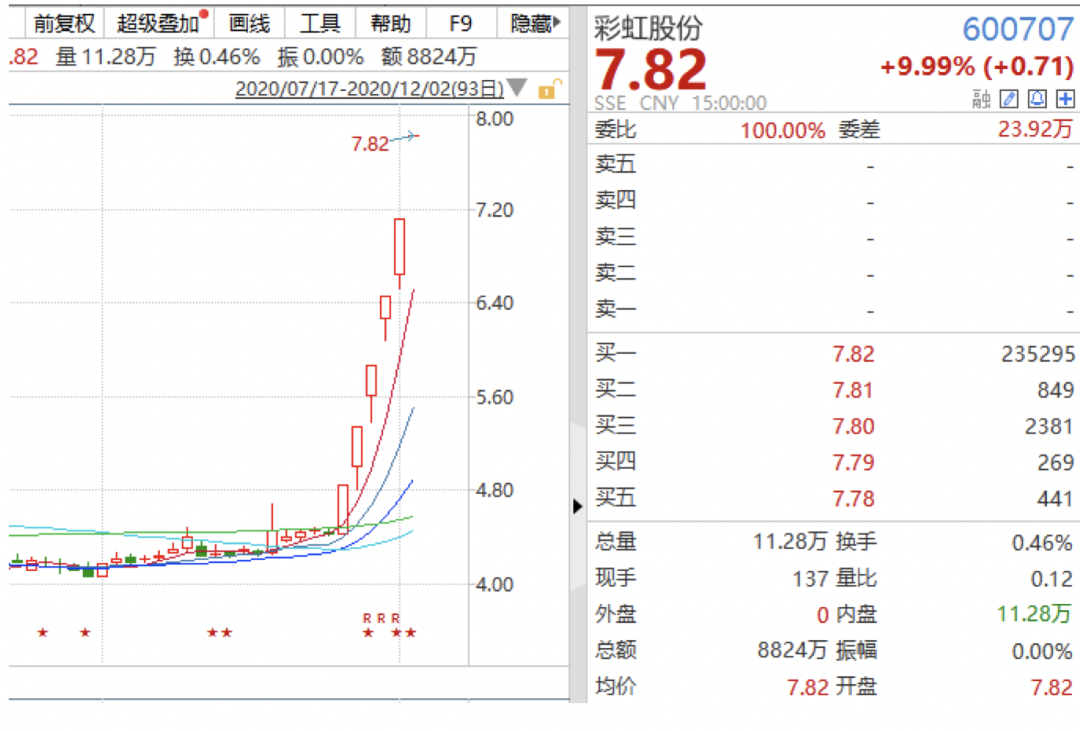Click the edit note pencil icon
Image resolution: width=1080 pixels, height=731 pixels.
pos(1009,99)
